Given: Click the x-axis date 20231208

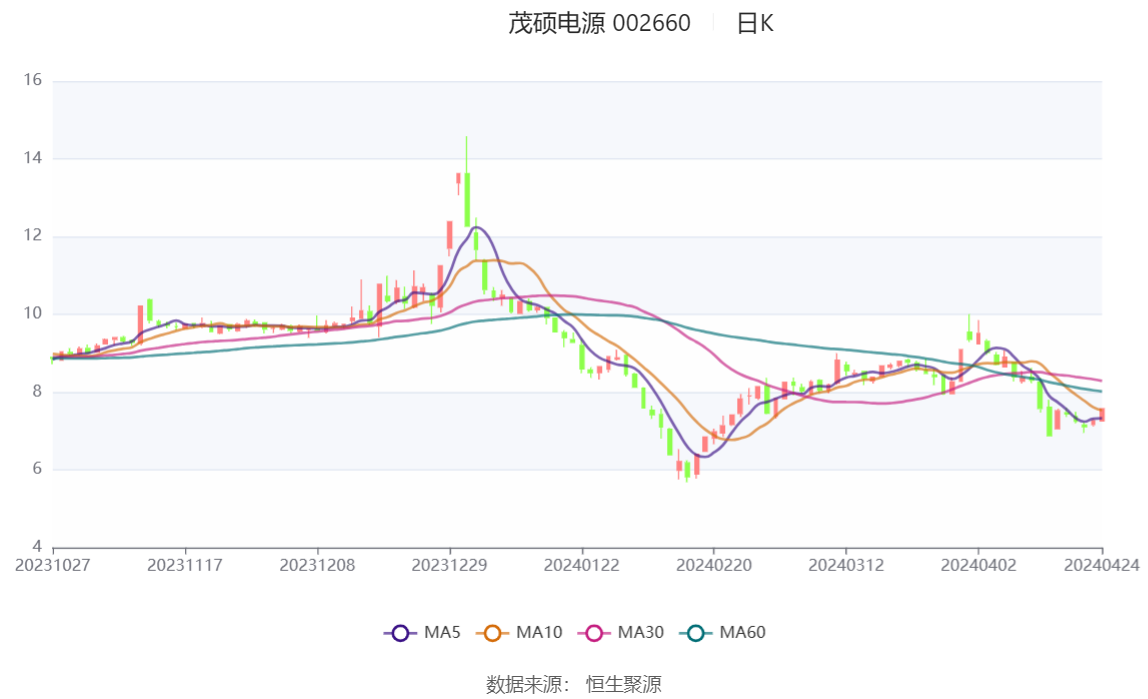Looking at the screenshot, I should point(317,565).
